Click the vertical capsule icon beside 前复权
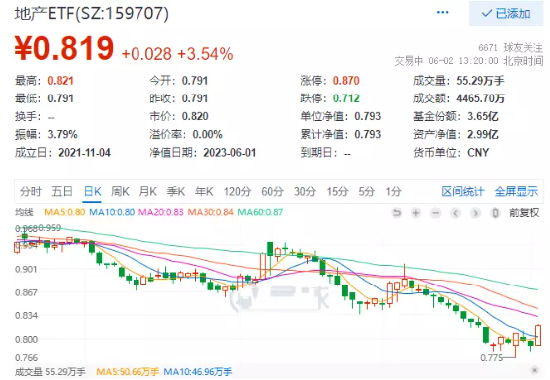This screenshot has height=380, width=550. [495, 213]
